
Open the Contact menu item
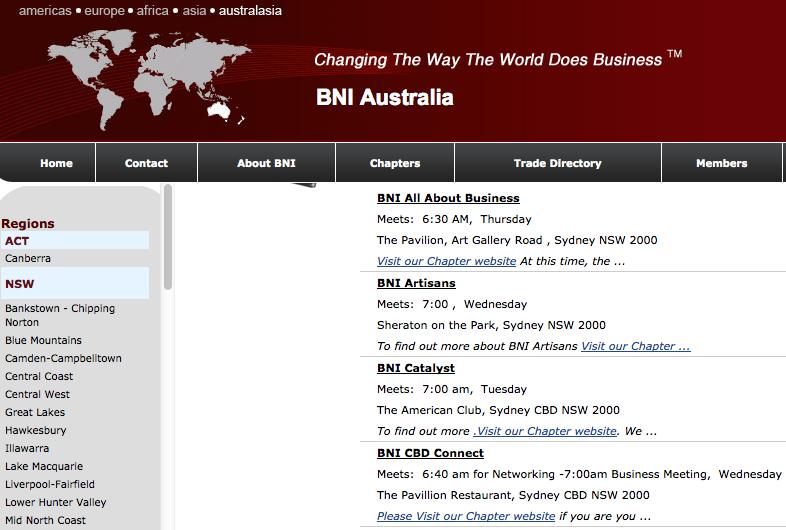146,163
